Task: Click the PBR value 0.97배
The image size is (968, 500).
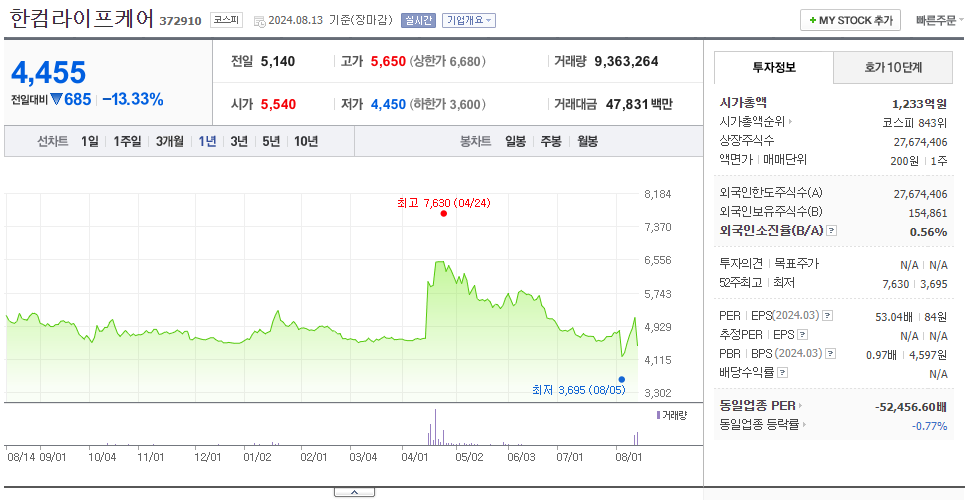Action: 880,355
